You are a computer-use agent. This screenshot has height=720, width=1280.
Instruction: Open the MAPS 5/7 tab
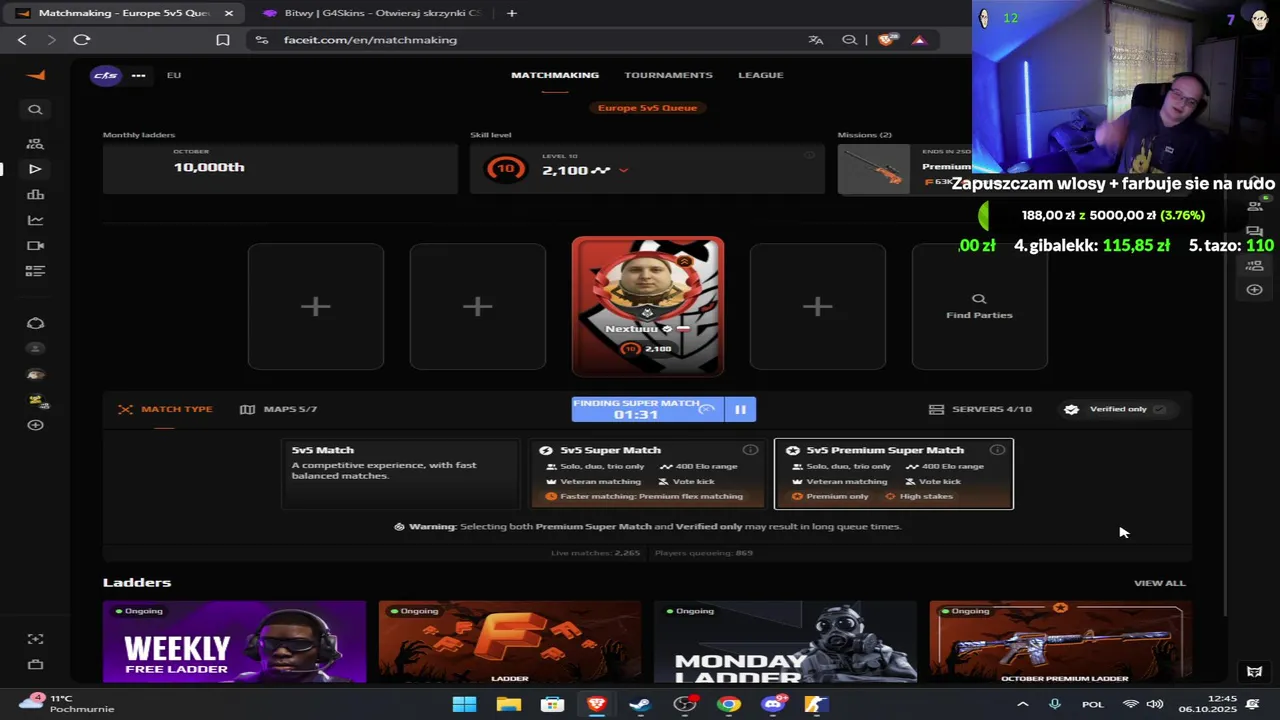coord(278,409)
